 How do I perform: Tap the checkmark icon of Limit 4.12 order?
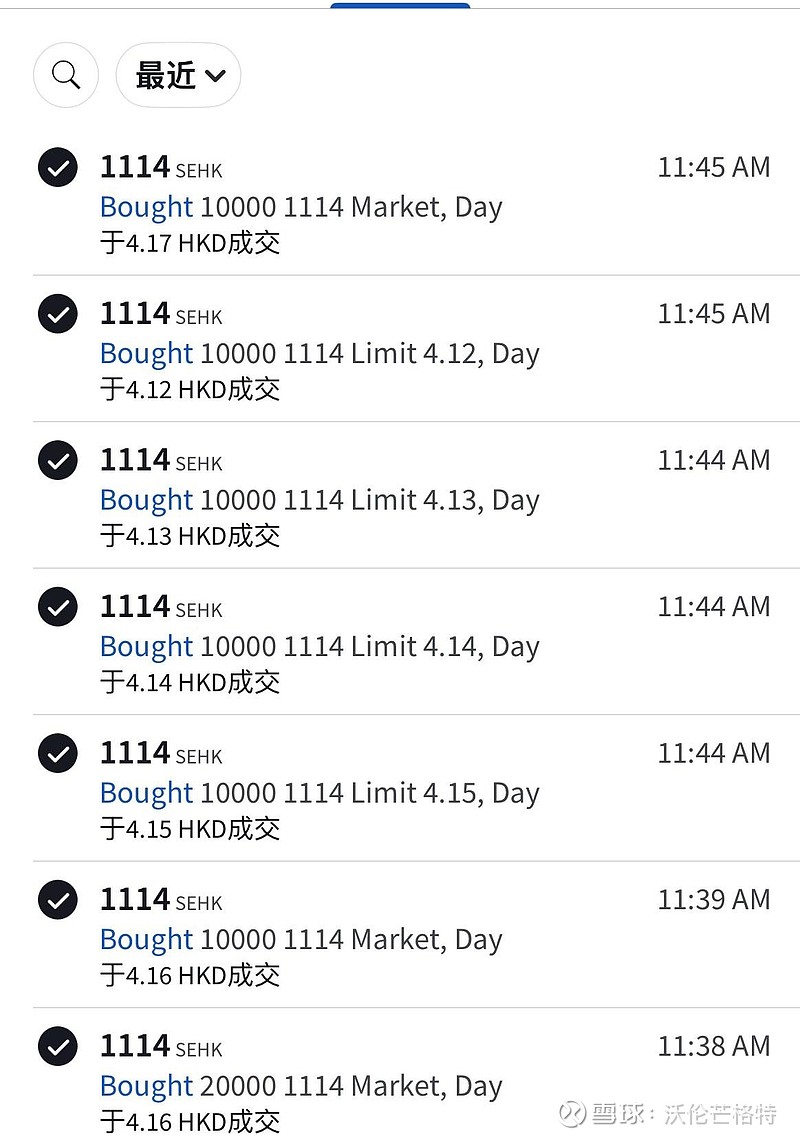click(58, 315)
